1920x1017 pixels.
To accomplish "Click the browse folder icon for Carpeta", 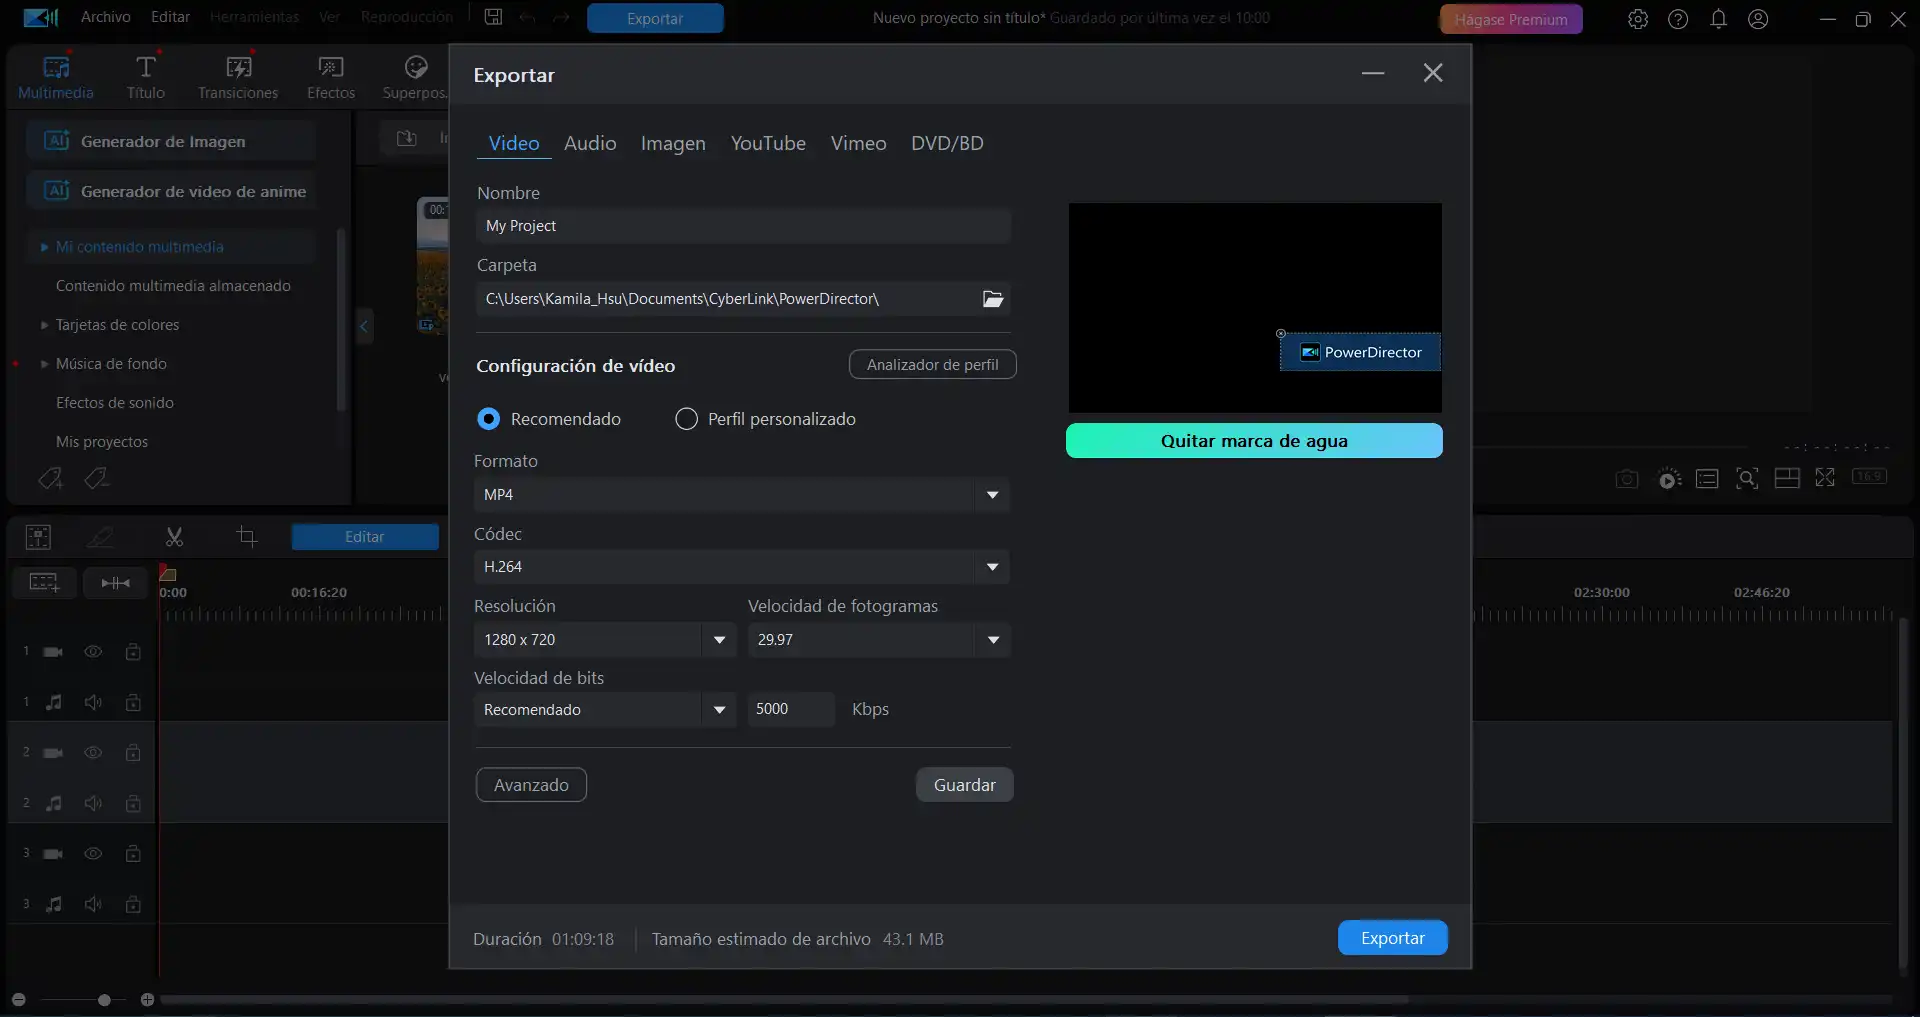I will click(x=993, y=299).
